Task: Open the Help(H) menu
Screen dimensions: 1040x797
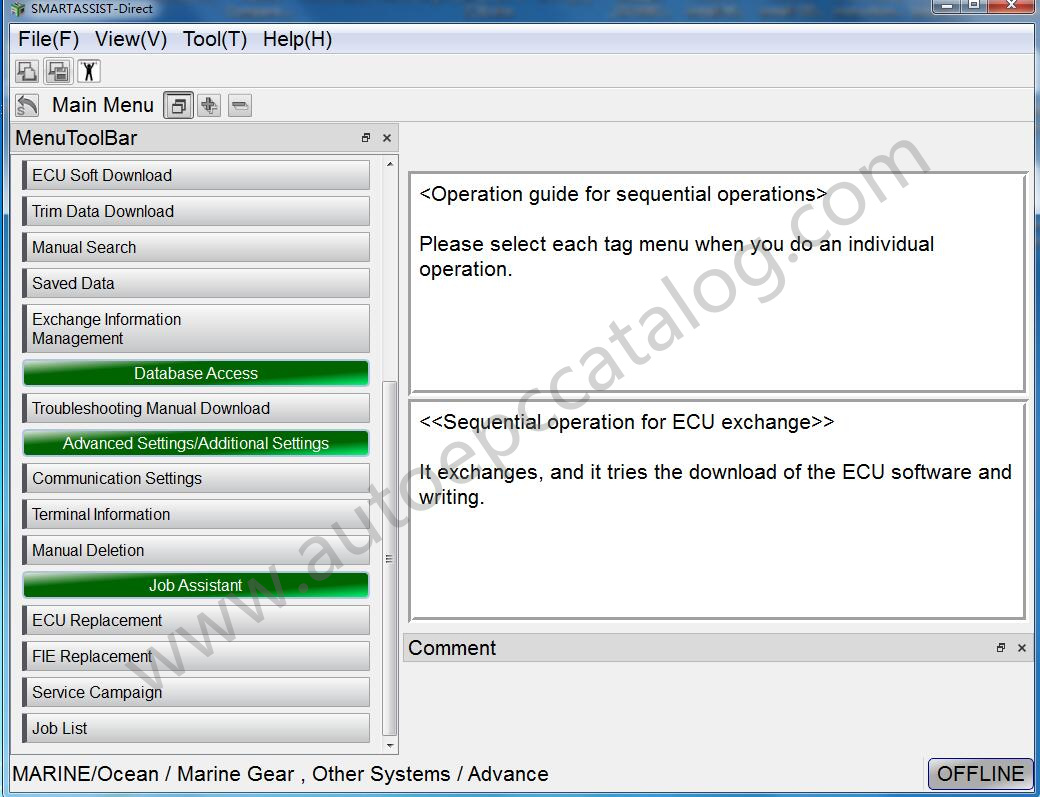Action: [297, 39]
